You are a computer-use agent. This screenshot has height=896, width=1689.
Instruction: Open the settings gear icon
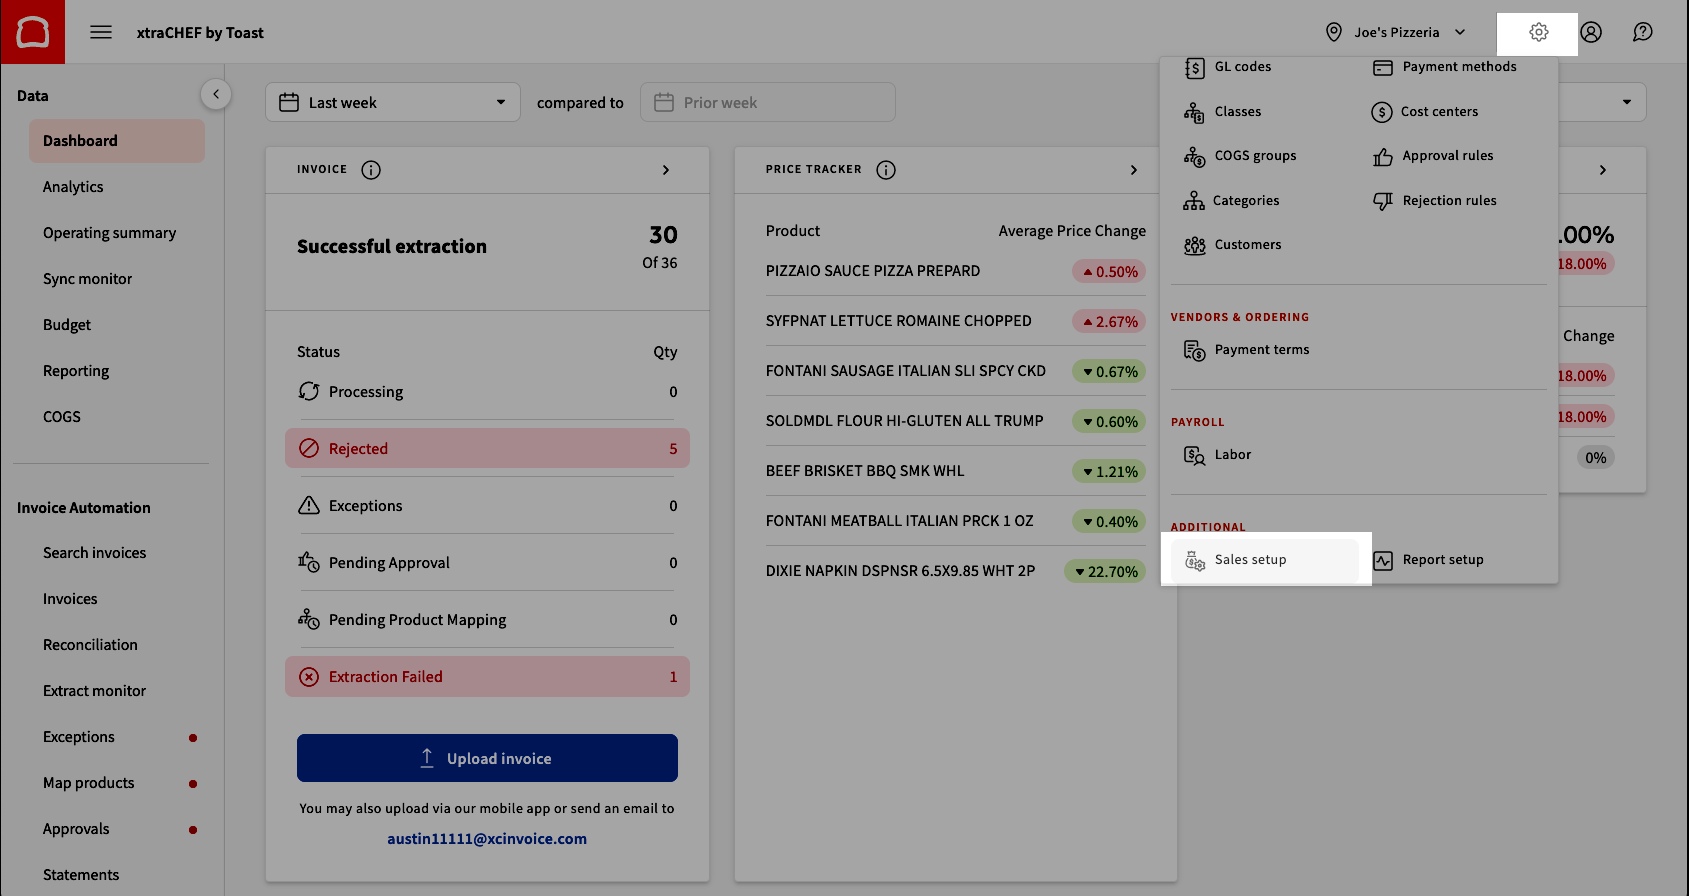pyautogui.click(x=1538, y=33)
